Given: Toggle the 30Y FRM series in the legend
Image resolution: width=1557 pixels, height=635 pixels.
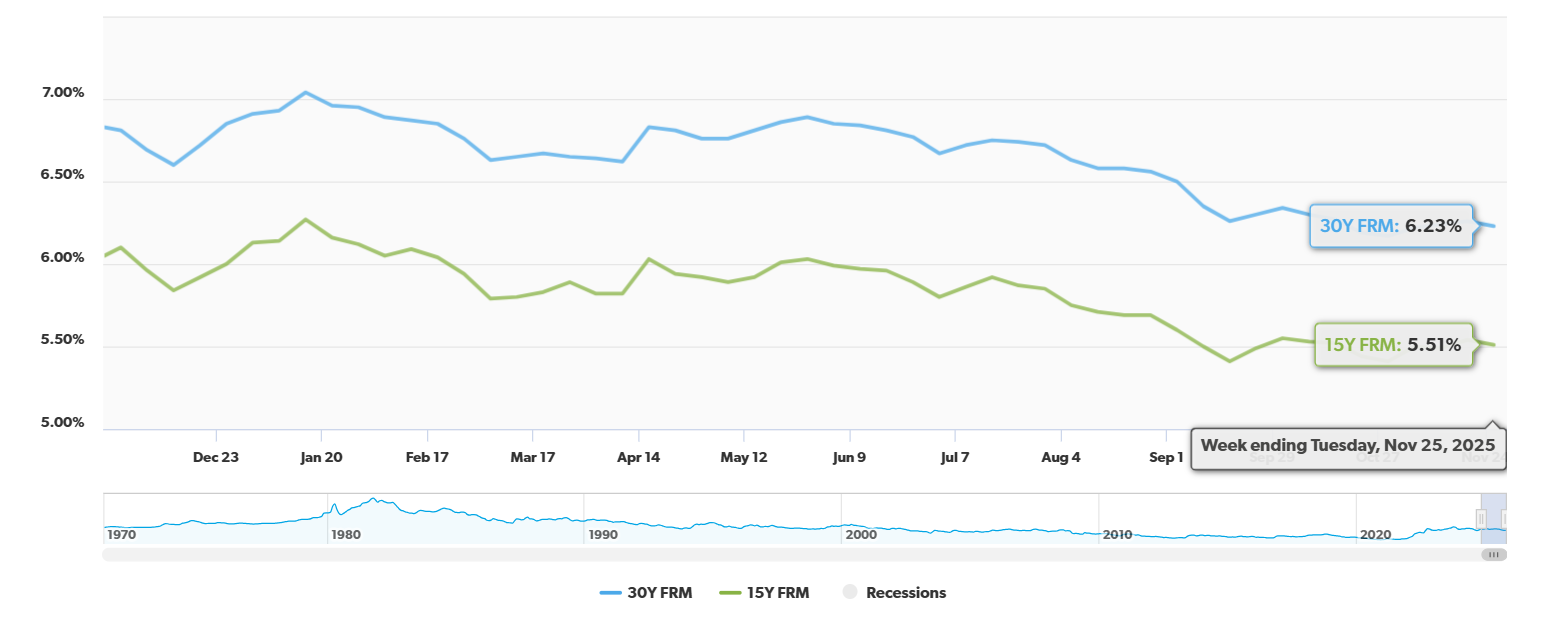Looking at the screenshot, I should click(x=662, y=592).
